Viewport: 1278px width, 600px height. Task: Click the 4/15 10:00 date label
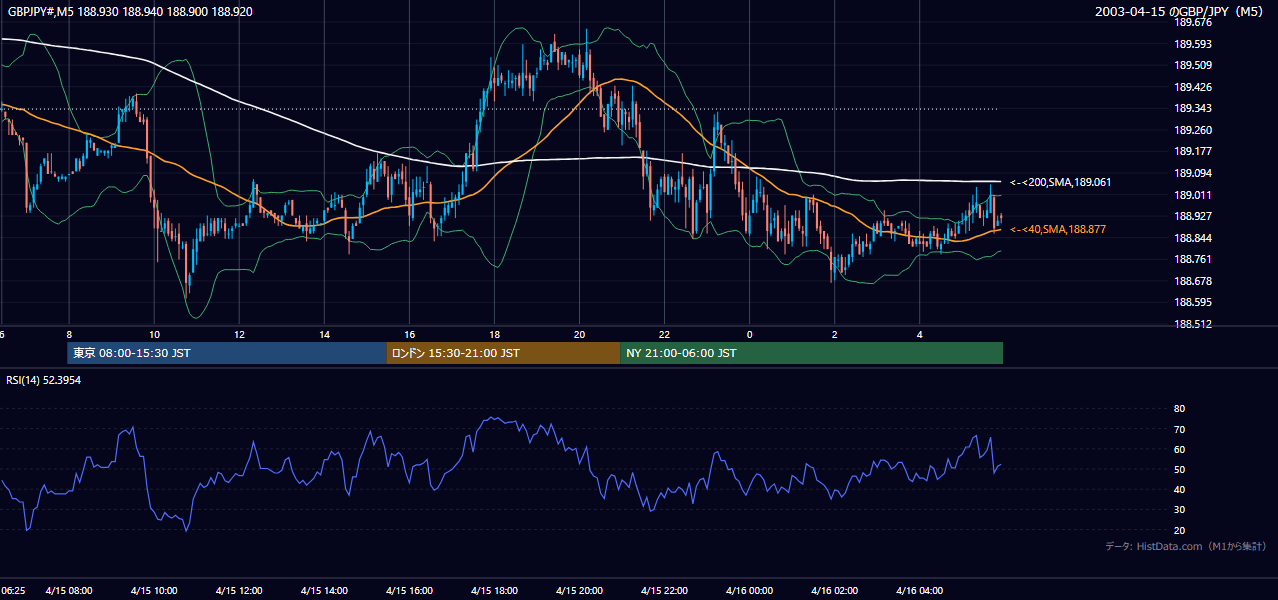tap(153, 591)
